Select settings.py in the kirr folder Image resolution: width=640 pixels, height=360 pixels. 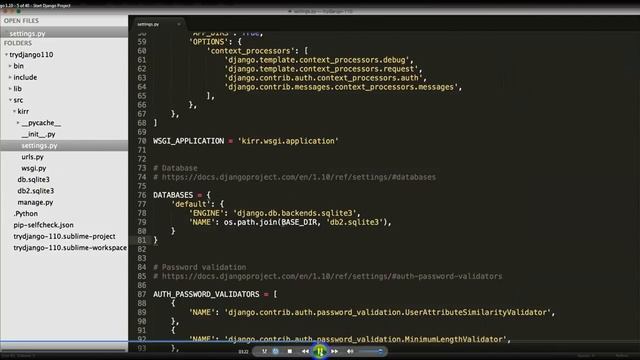(x=64, y=145)
